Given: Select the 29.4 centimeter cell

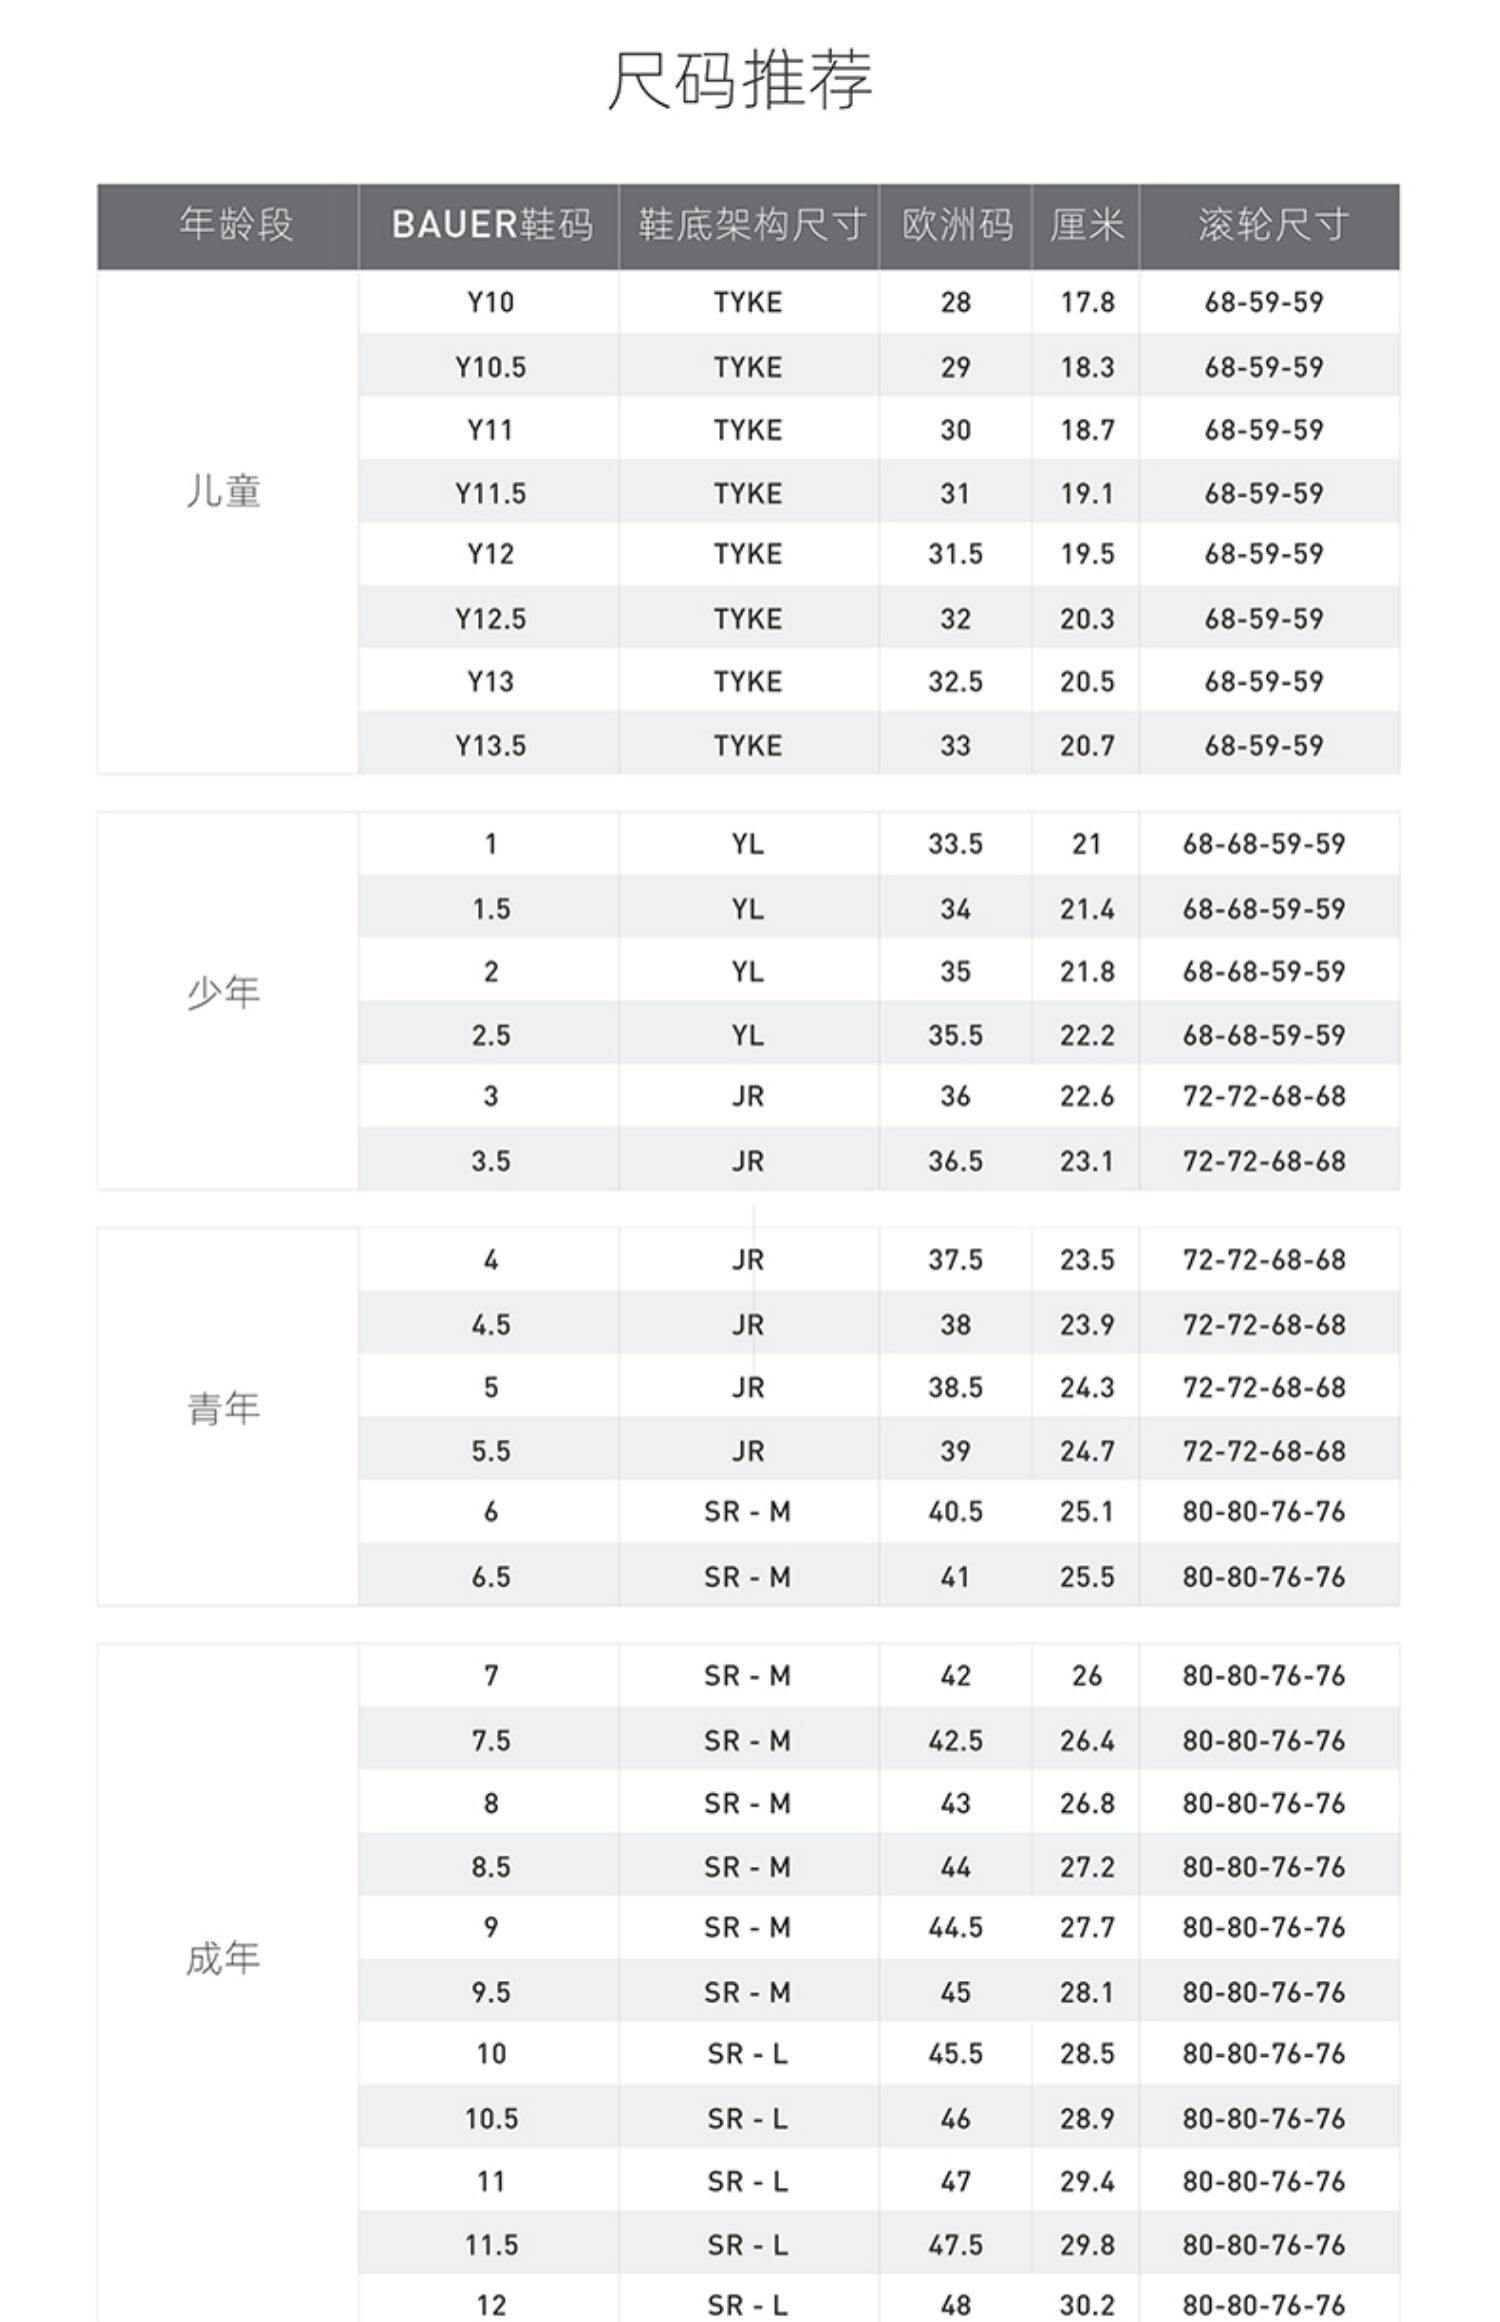Looking at the screenshot, I should point(1087,2181).
